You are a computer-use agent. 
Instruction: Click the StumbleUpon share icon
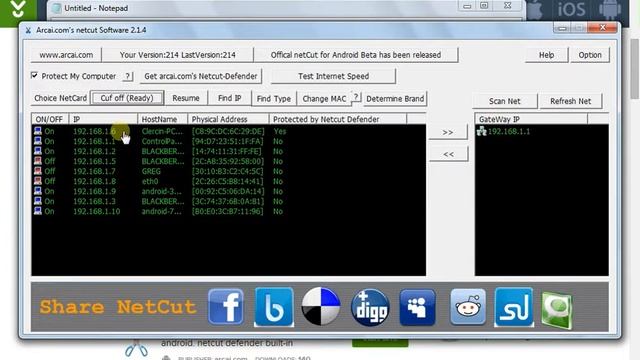point(514,307)
